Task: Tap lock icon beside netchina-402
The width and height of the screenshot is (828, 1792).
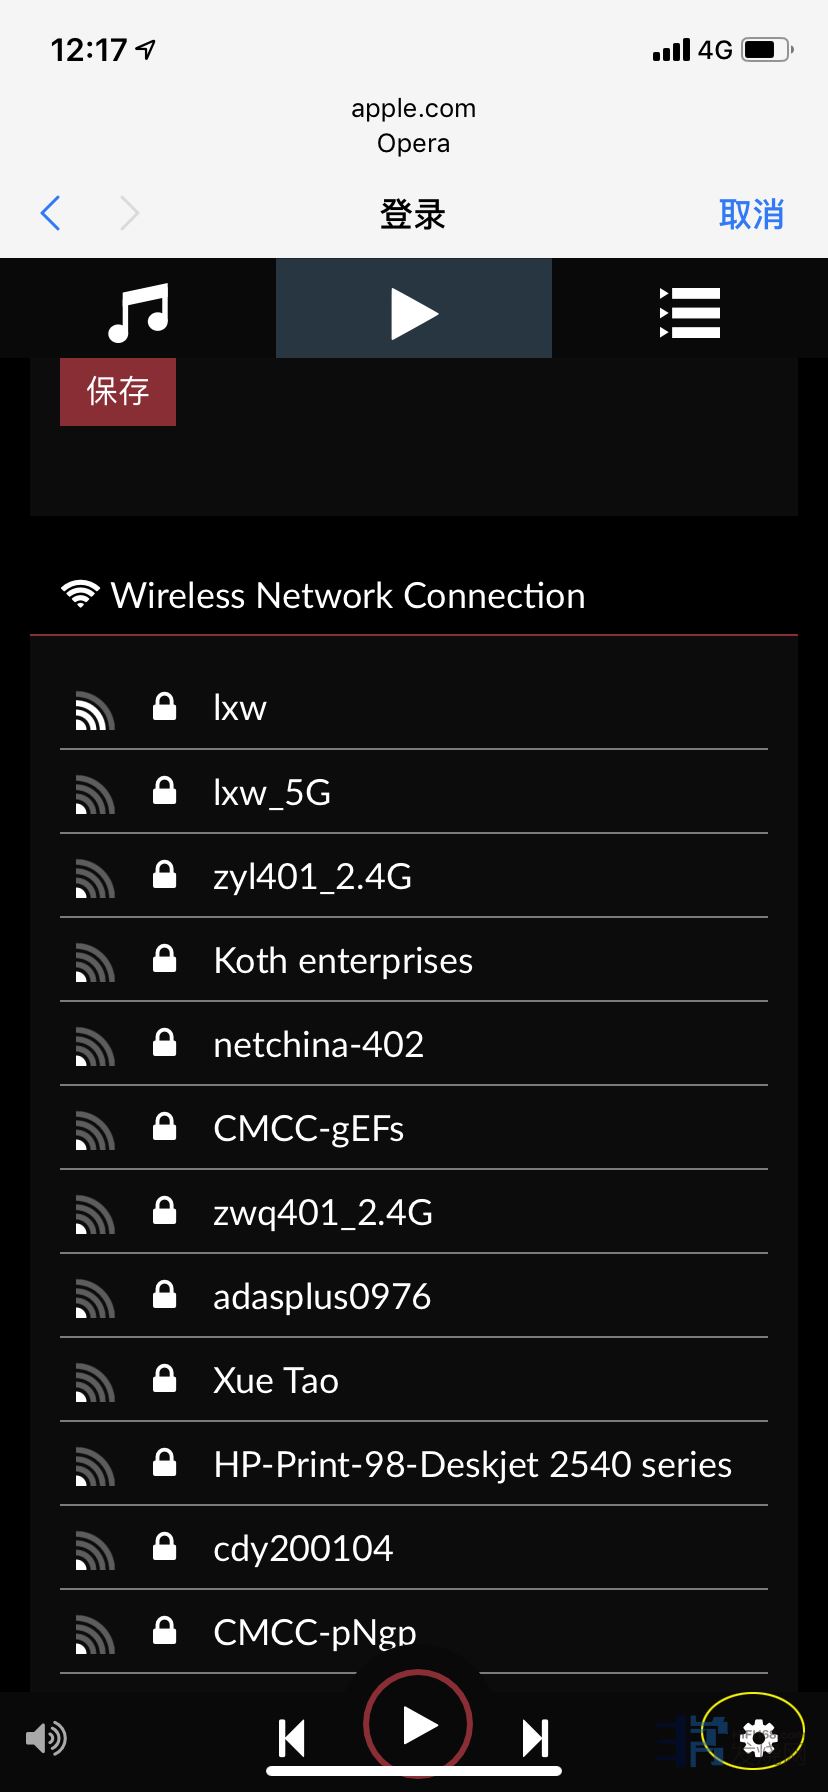Action: pos(164,1044)
